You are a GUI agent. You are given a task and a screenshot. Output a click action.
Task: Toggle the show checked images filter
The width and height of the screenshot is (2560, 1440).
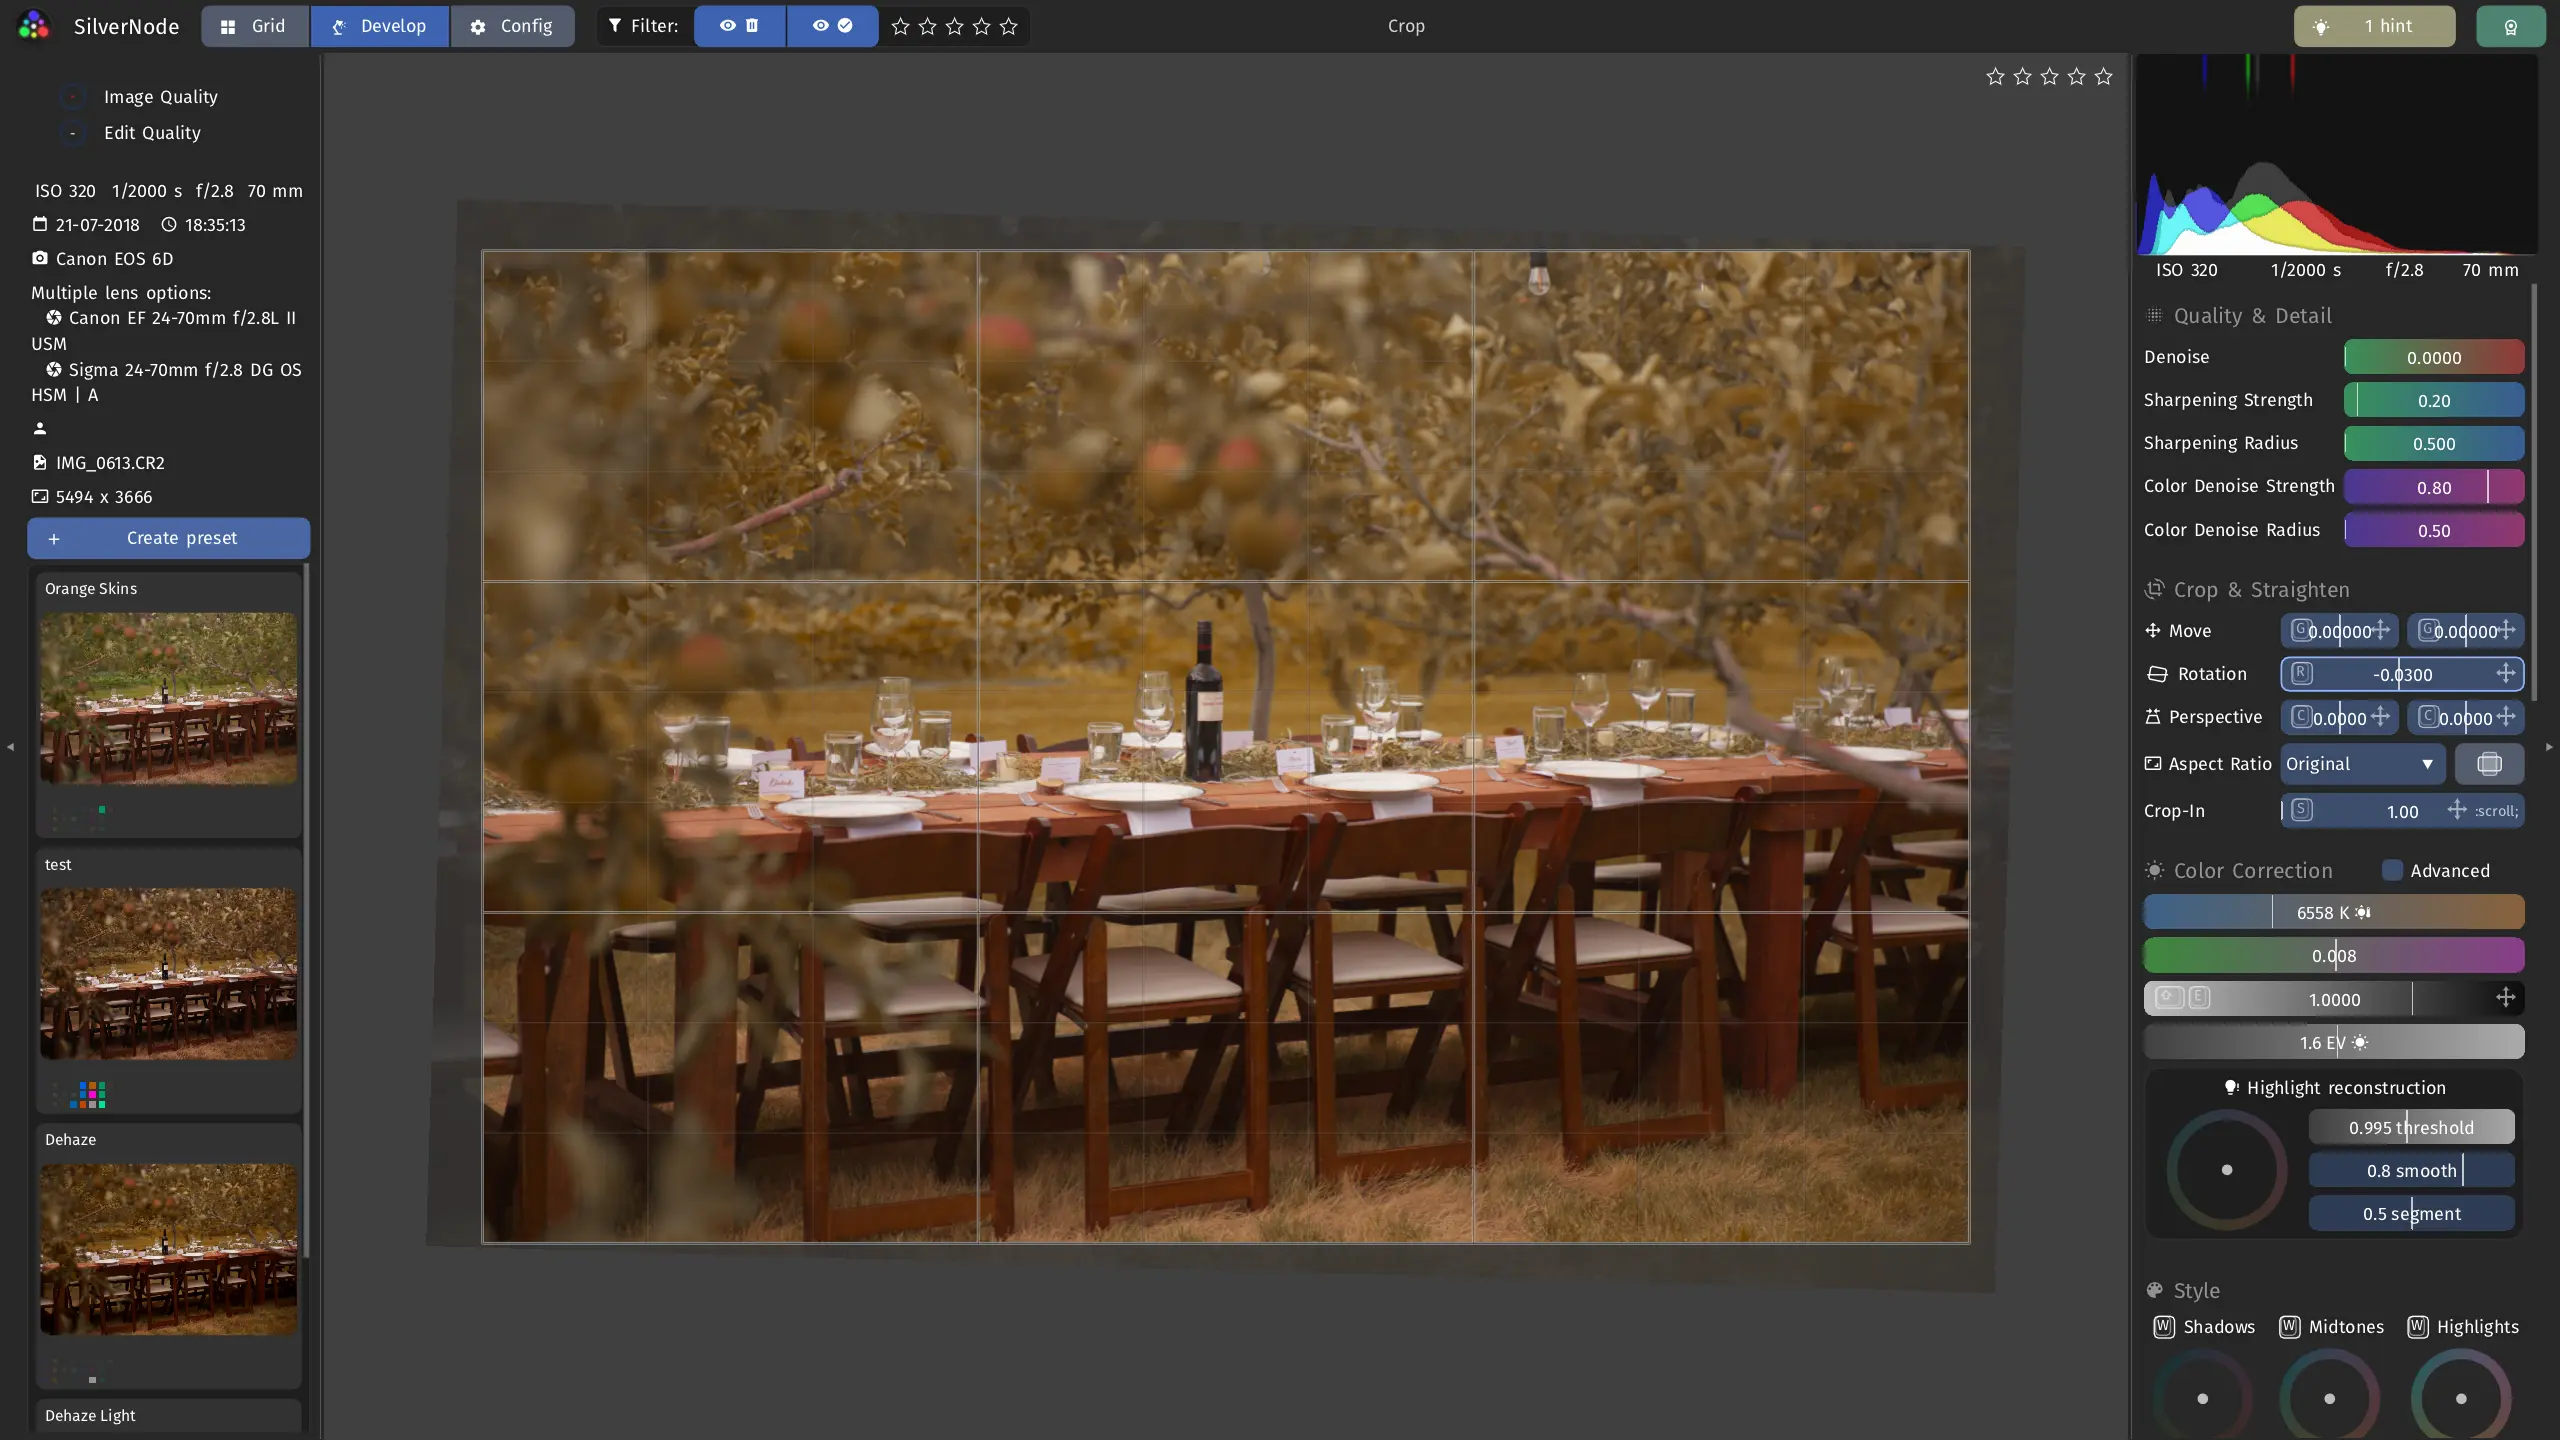[832, 26]
